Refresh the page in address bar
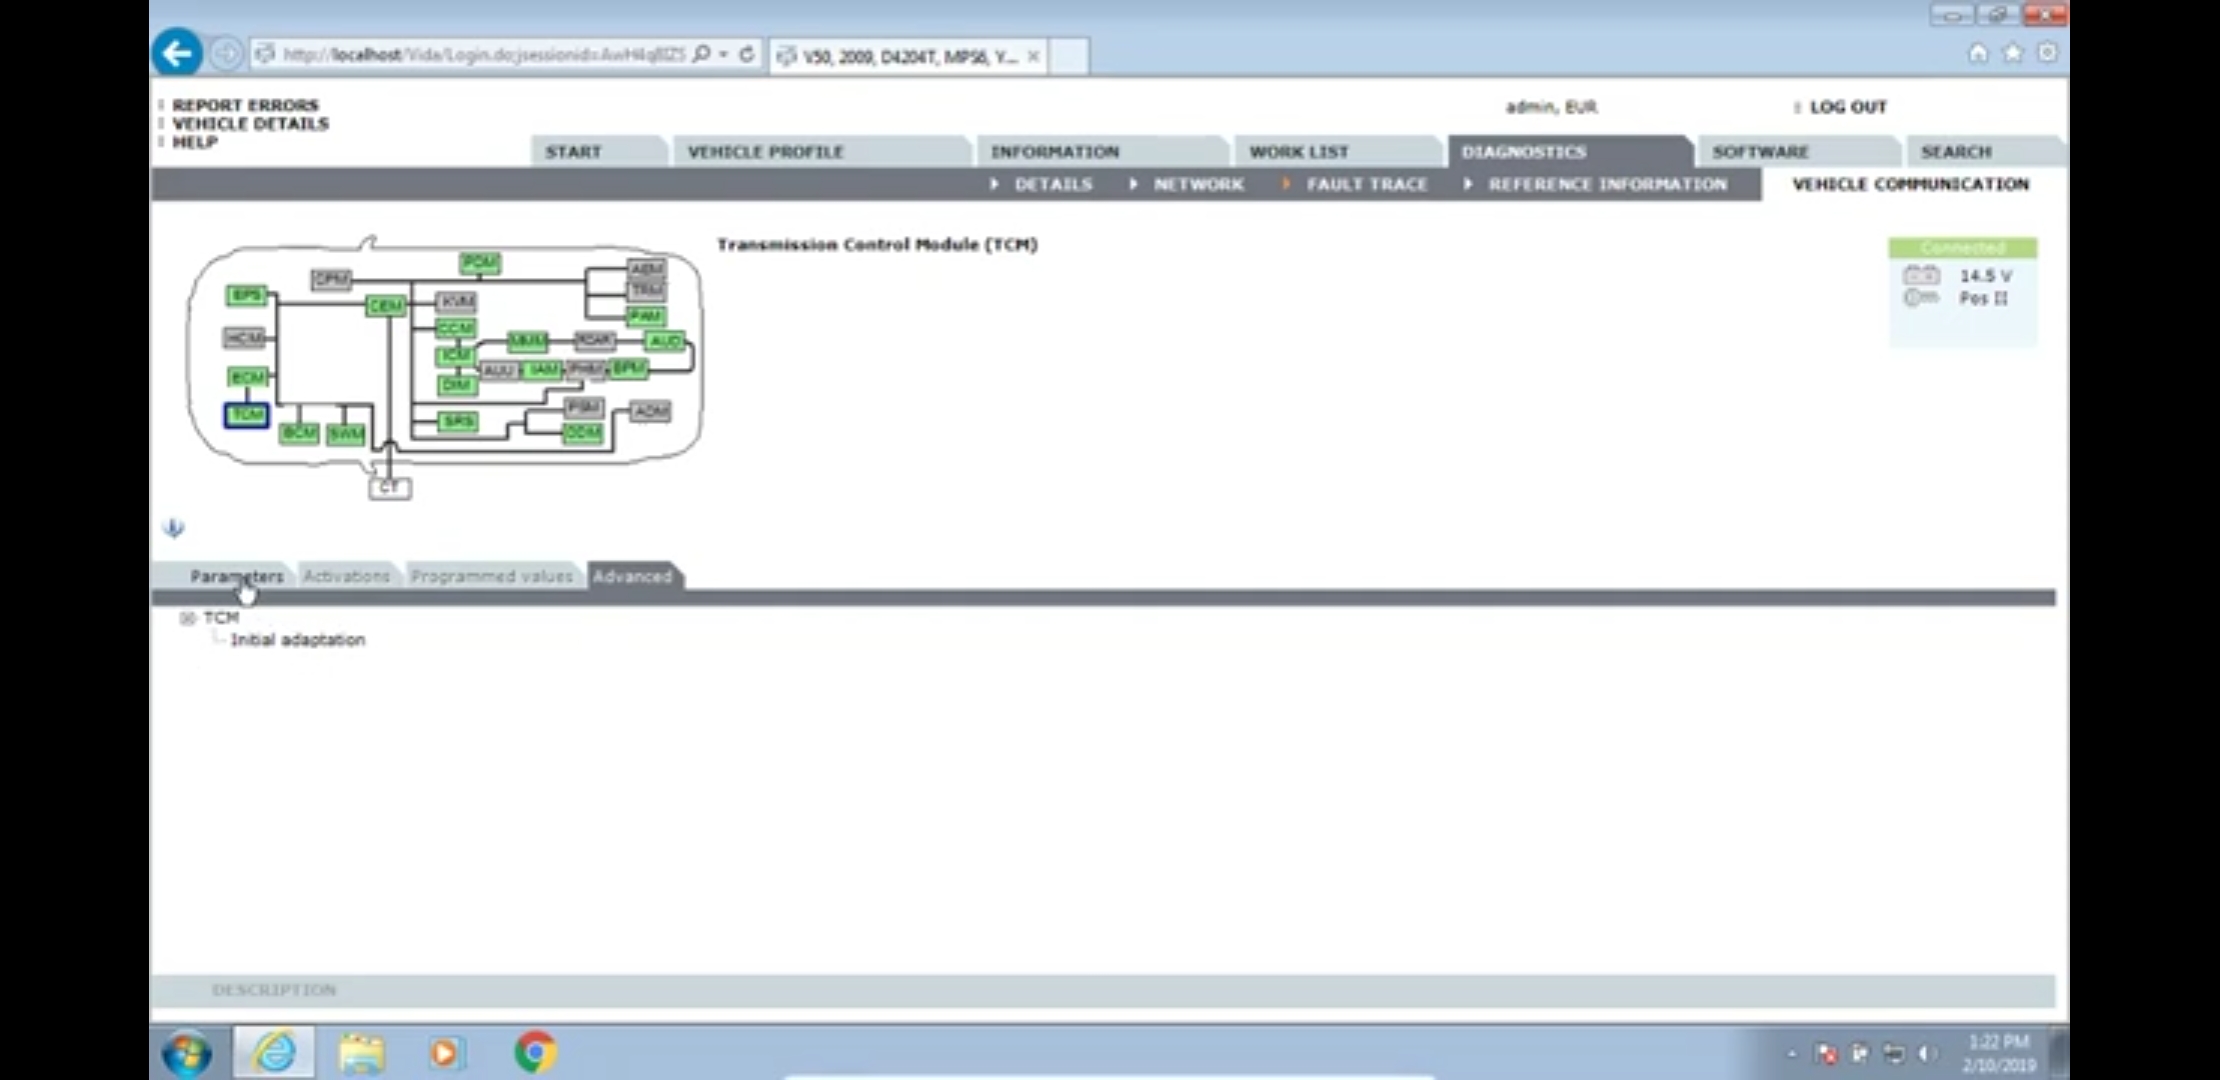 pos(747,54)
